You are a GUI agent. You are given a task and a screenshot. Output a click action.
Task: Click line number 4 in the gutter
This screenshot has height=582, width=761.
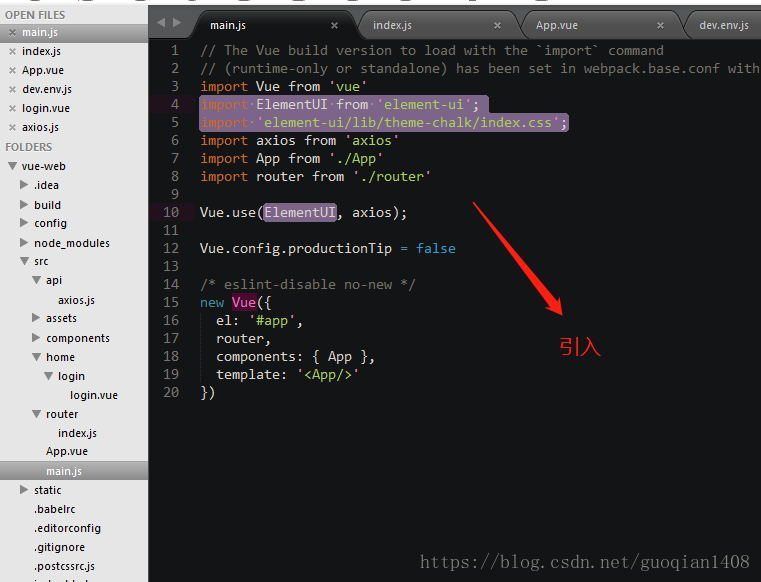[x=175, y=104]
